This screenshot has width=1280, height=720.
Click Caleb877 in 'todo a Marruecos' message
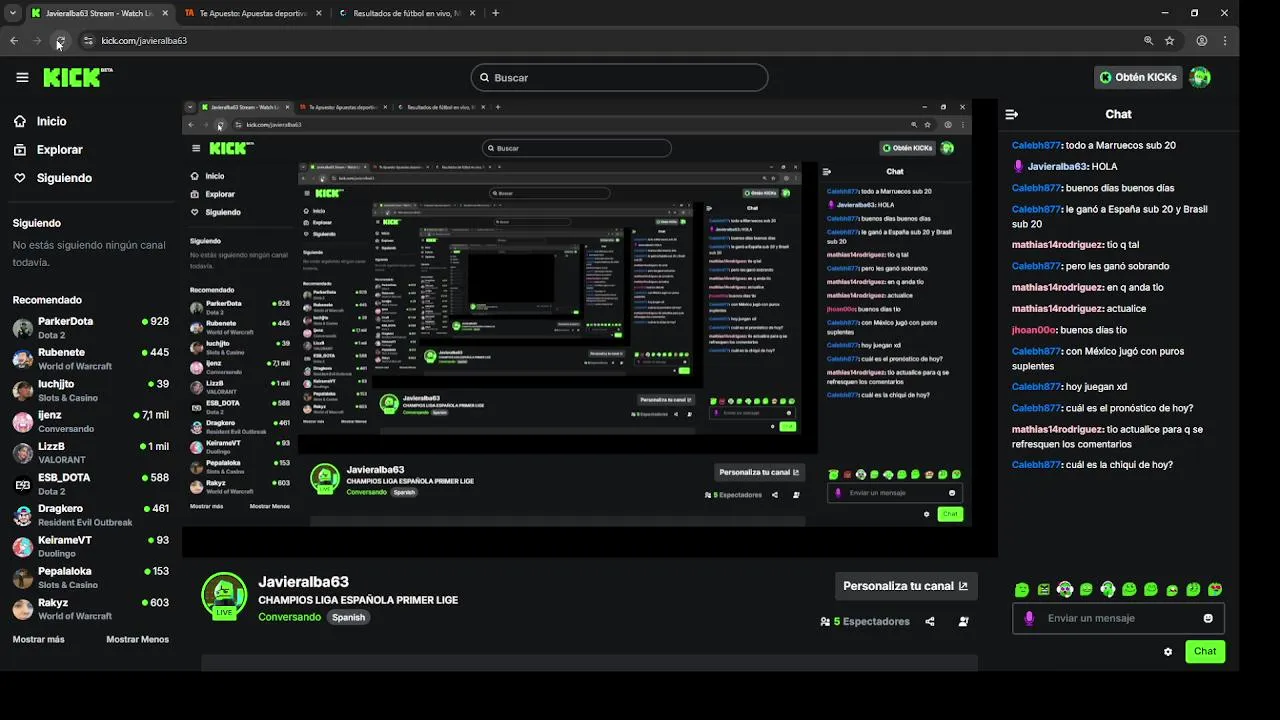tap(1036, 145)
